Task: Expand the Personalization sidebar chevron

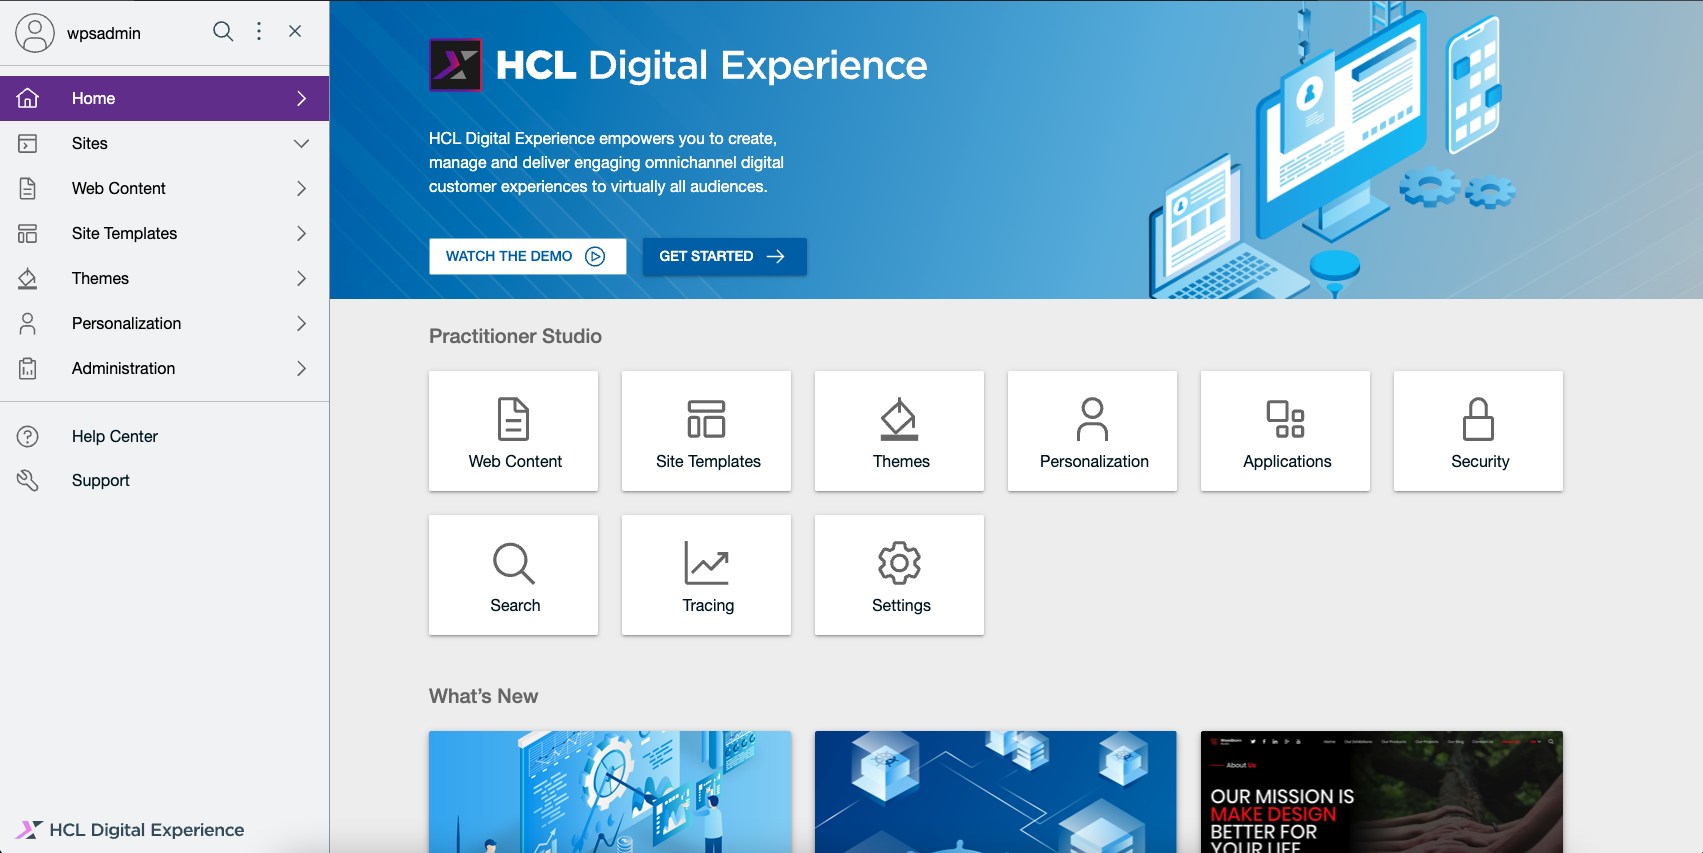Action: point(301,323)
